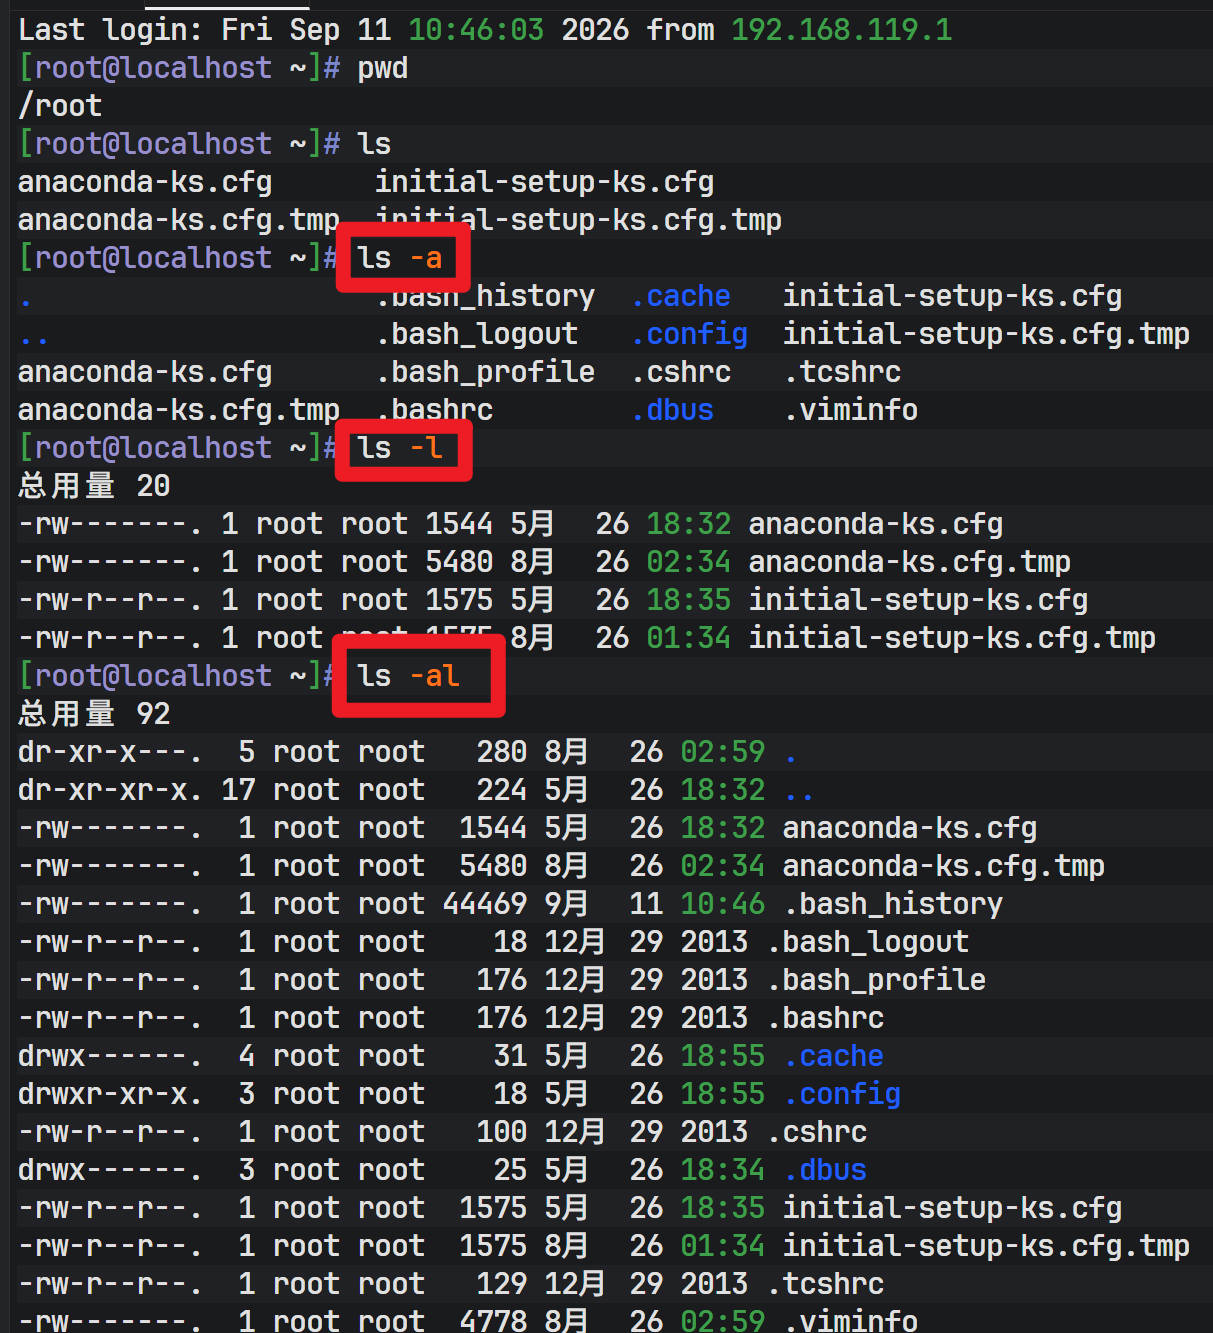Click '.cshrc' in the ls -al listing

pyautogui.click(x=817, y=1132)
